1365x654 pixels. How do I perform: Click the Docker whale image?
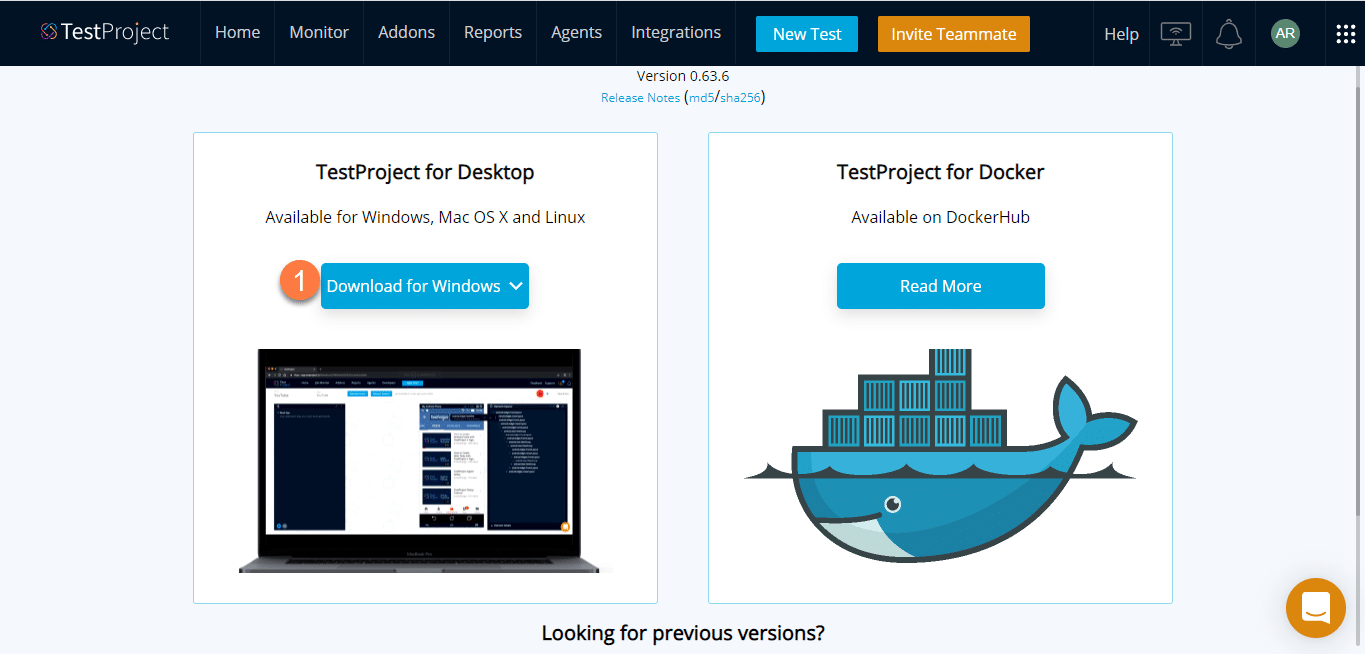[940, 456]
